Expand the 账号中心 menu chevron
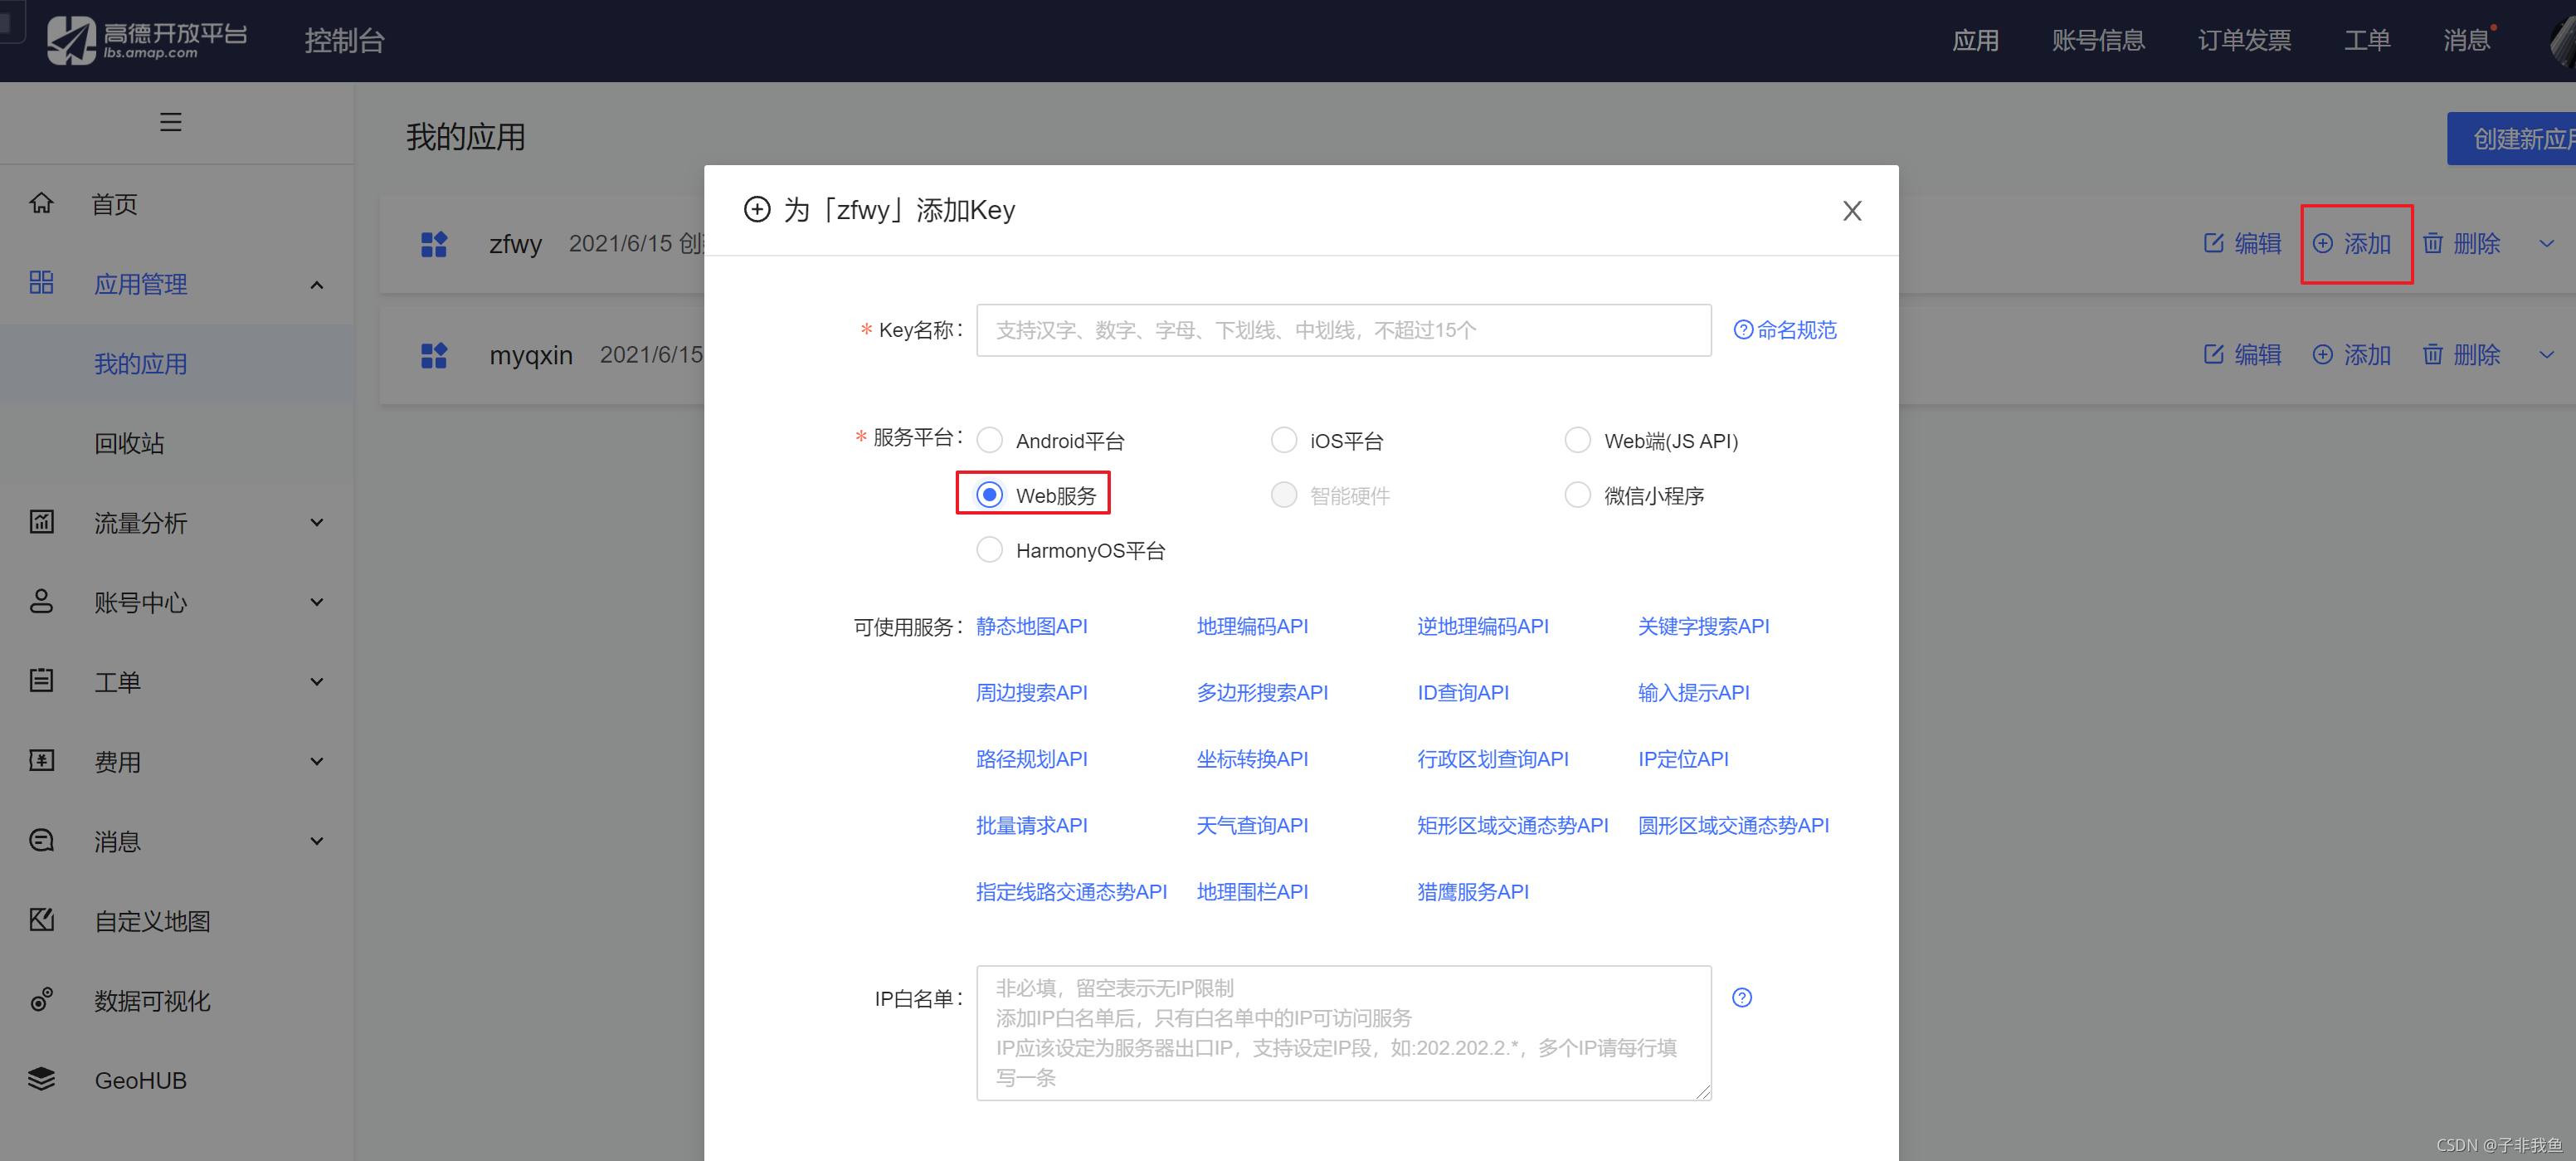 317,602
